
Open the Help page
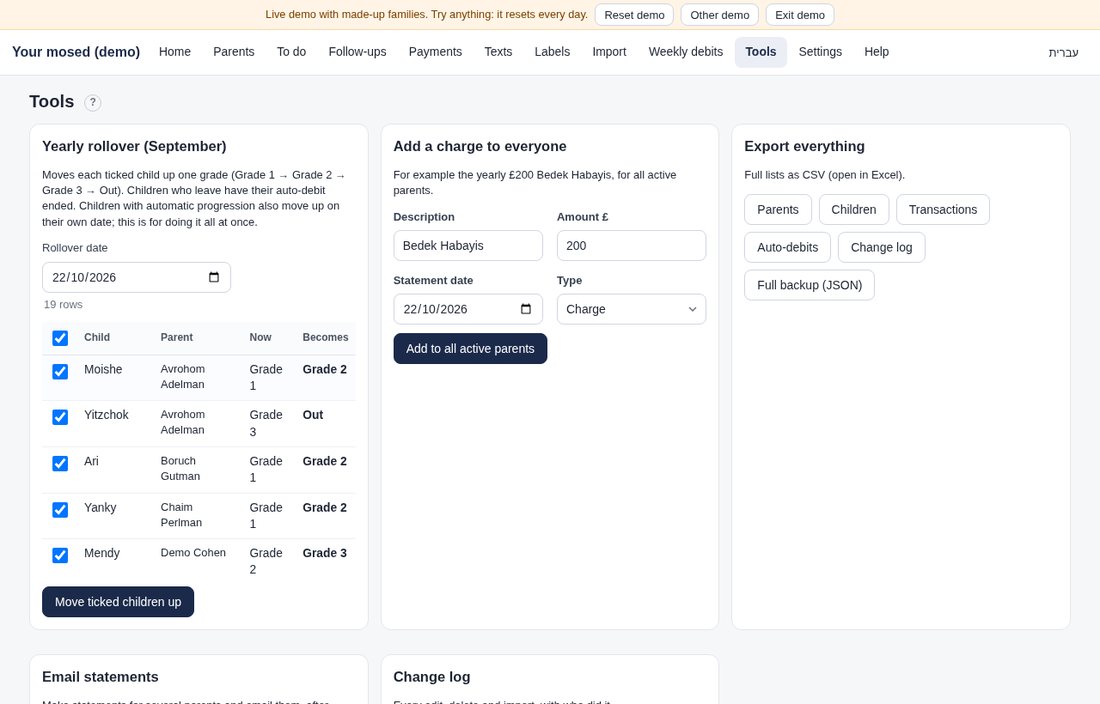(876, 52)
